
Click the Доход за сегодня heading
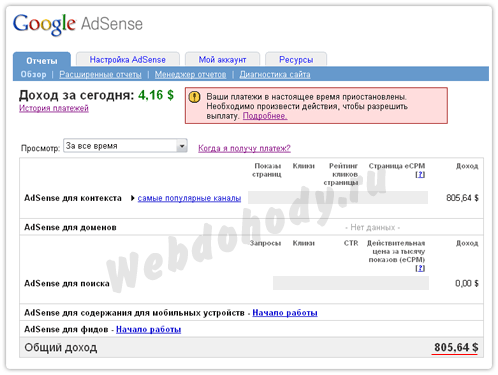(x=77, y=95)
